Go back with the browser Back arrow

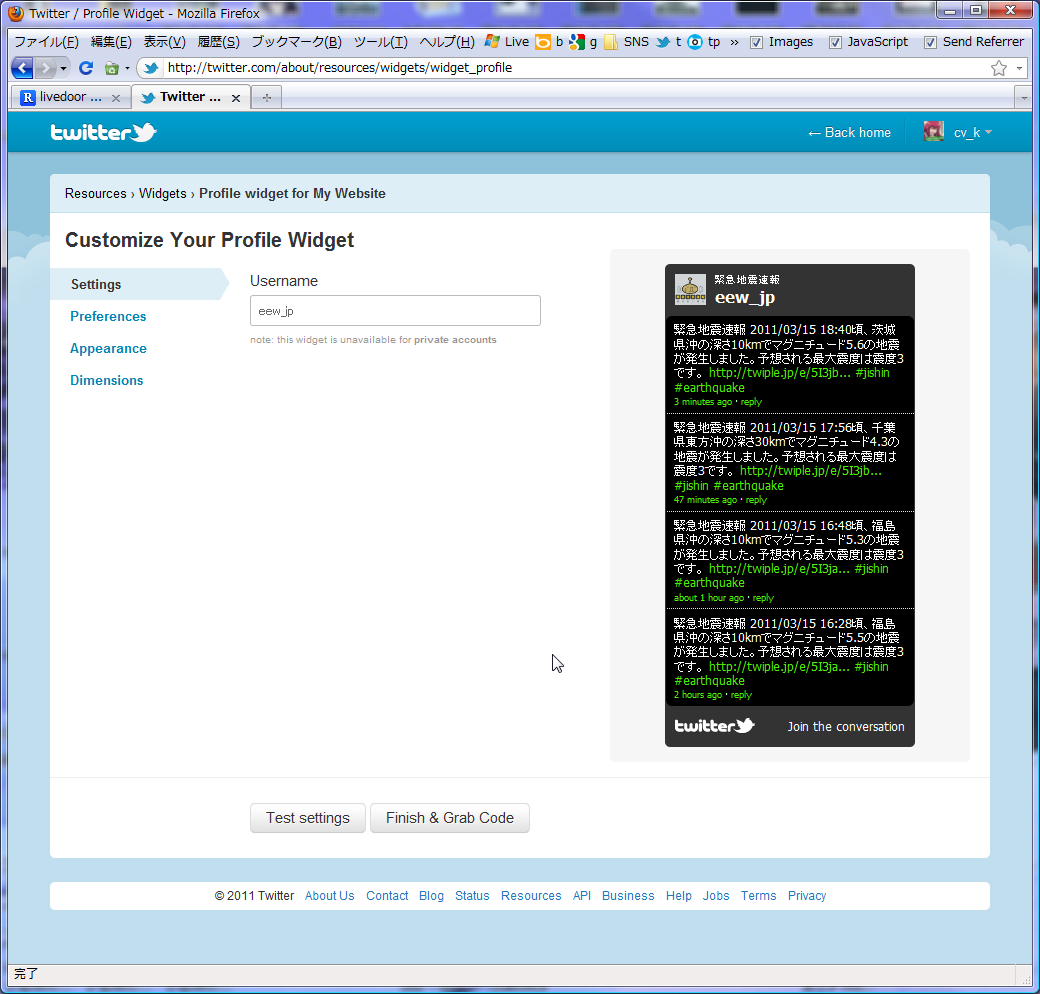coord(22,68)
